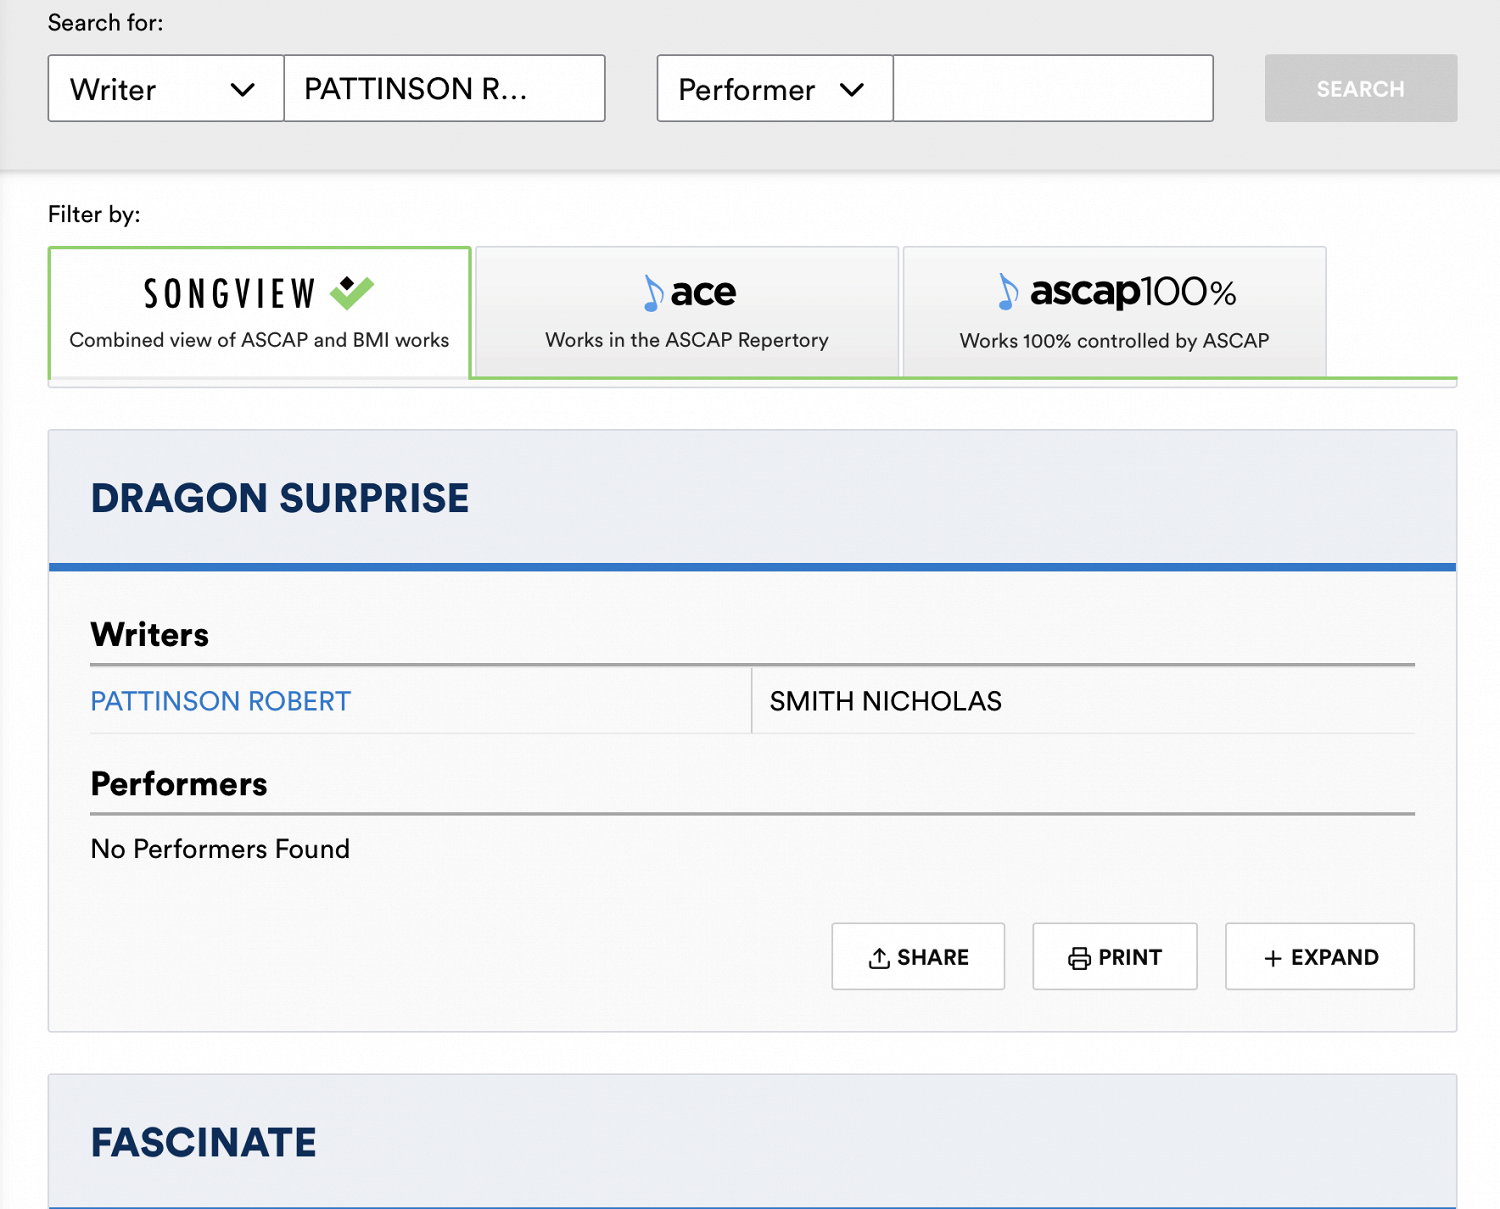The height and width of the screenshot is (1209, 1500).
Task: Click the writer name input field
Action: [x=444, y=89]
